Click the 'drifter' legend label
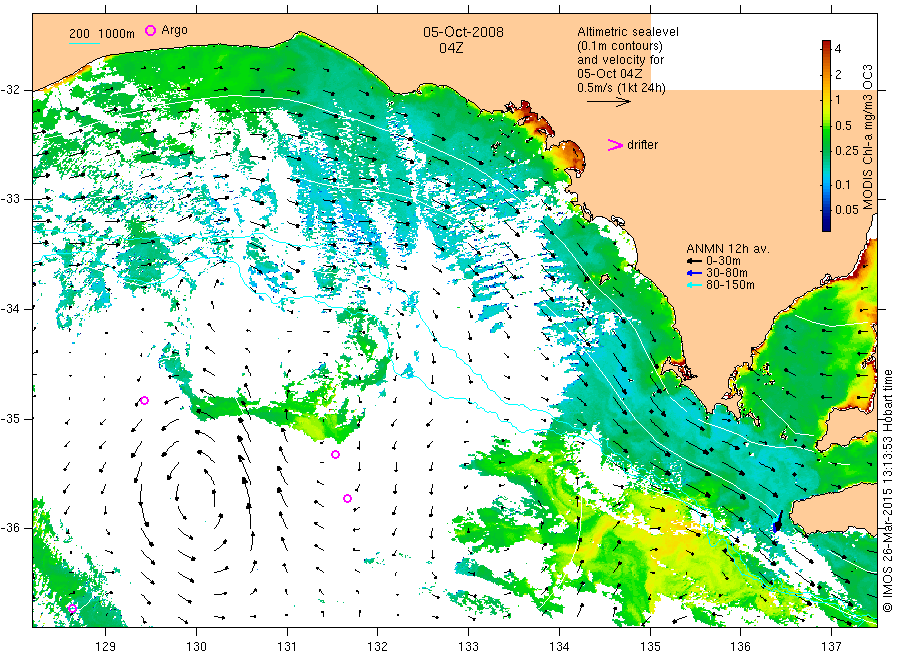 642,145
